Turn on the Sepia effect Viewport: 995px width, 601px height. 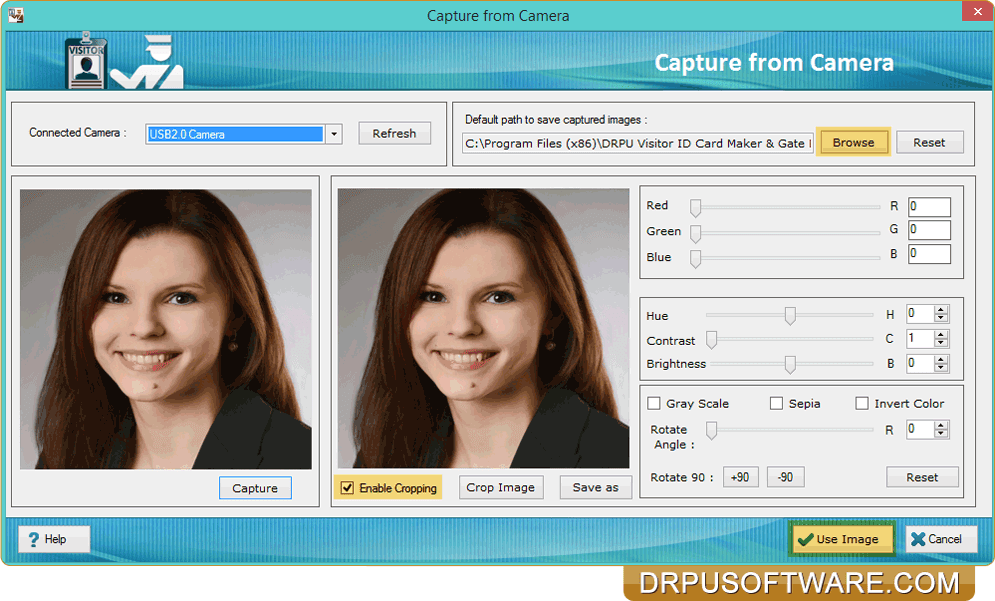coord(776,403)
